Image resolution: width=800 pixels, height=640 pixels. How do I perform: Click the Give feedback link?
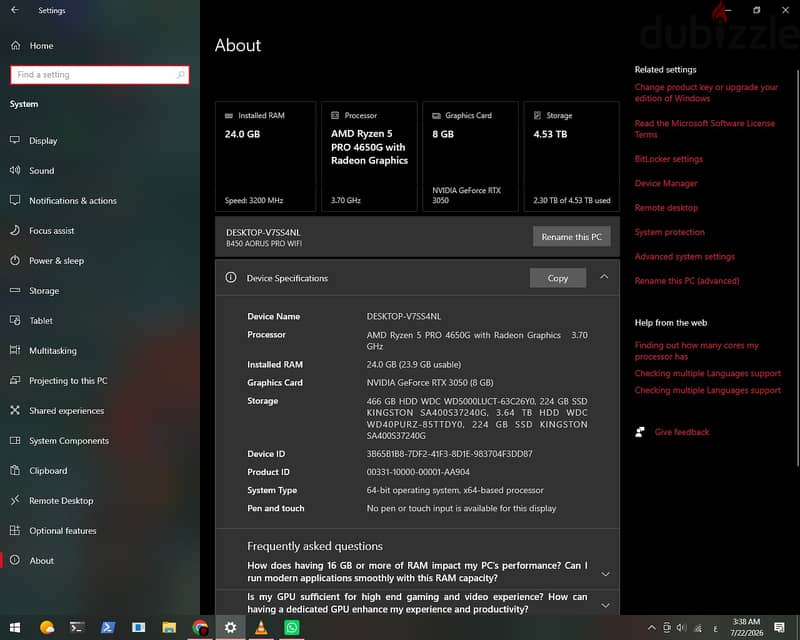(682, 432)
